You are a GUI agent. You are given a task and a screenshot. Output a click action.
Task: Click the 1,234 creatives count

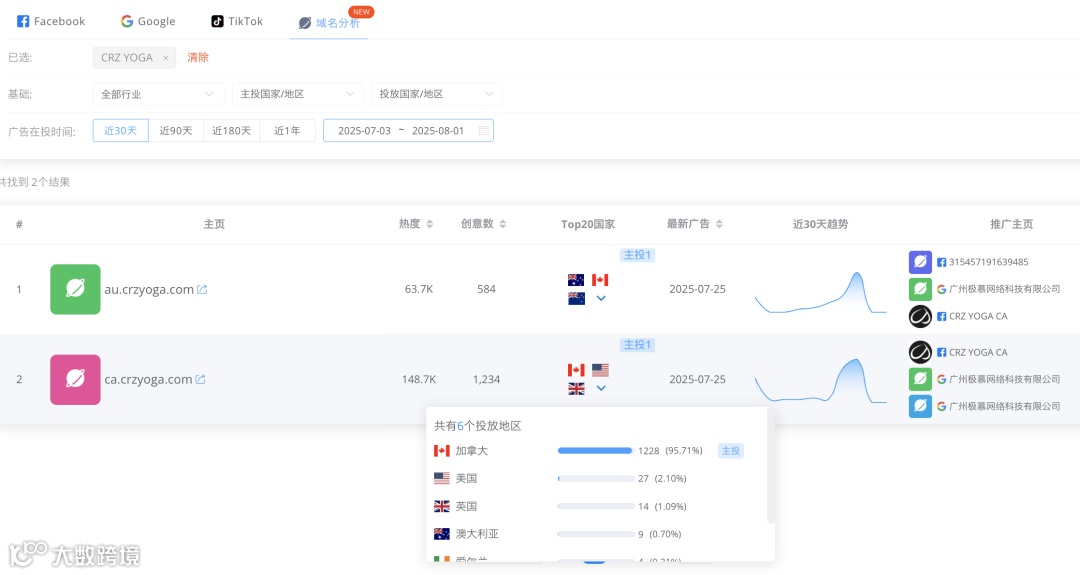[486, 379]
